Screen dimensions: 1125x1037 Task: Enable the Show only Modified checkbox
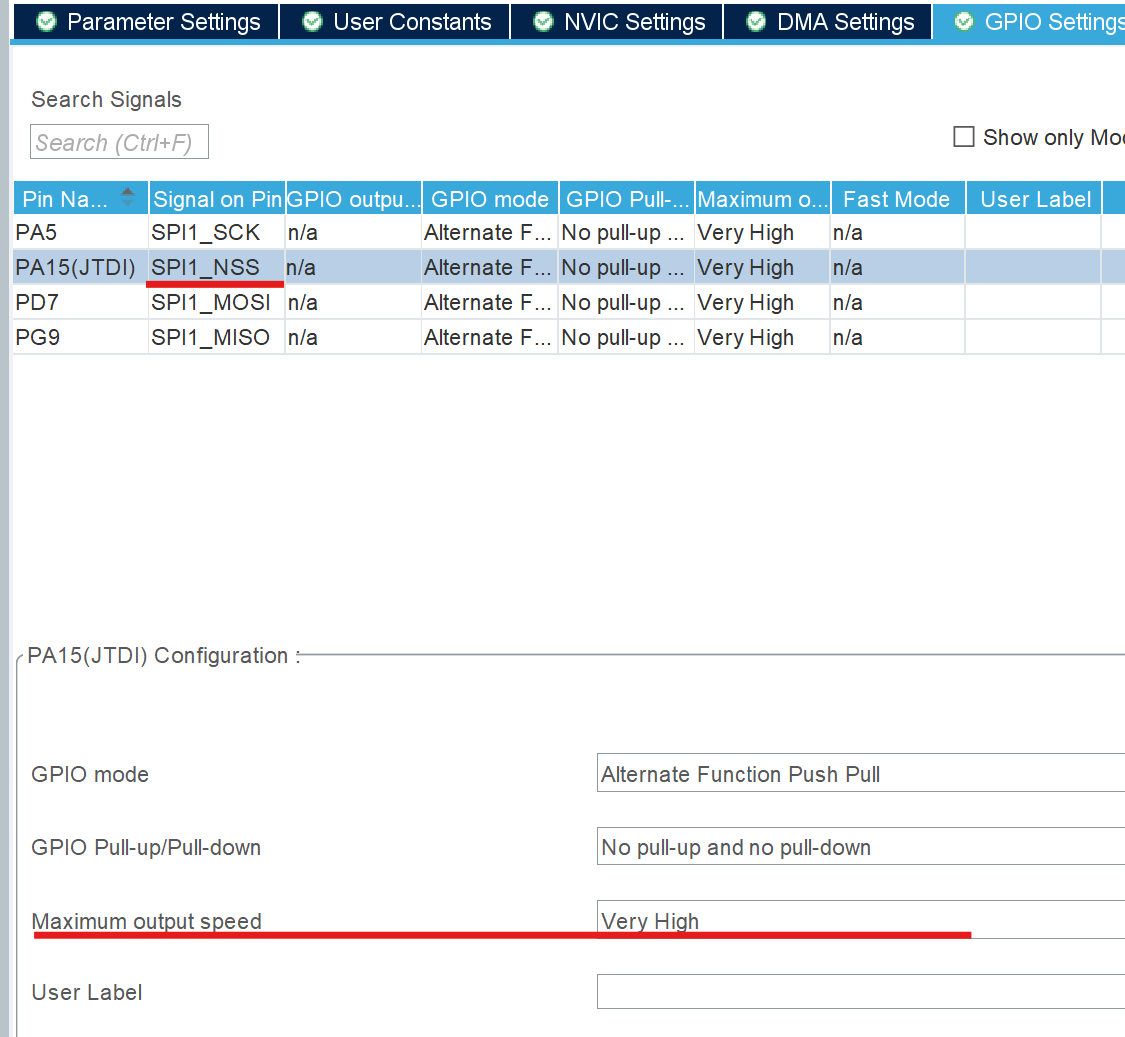(x=964, y=136)
